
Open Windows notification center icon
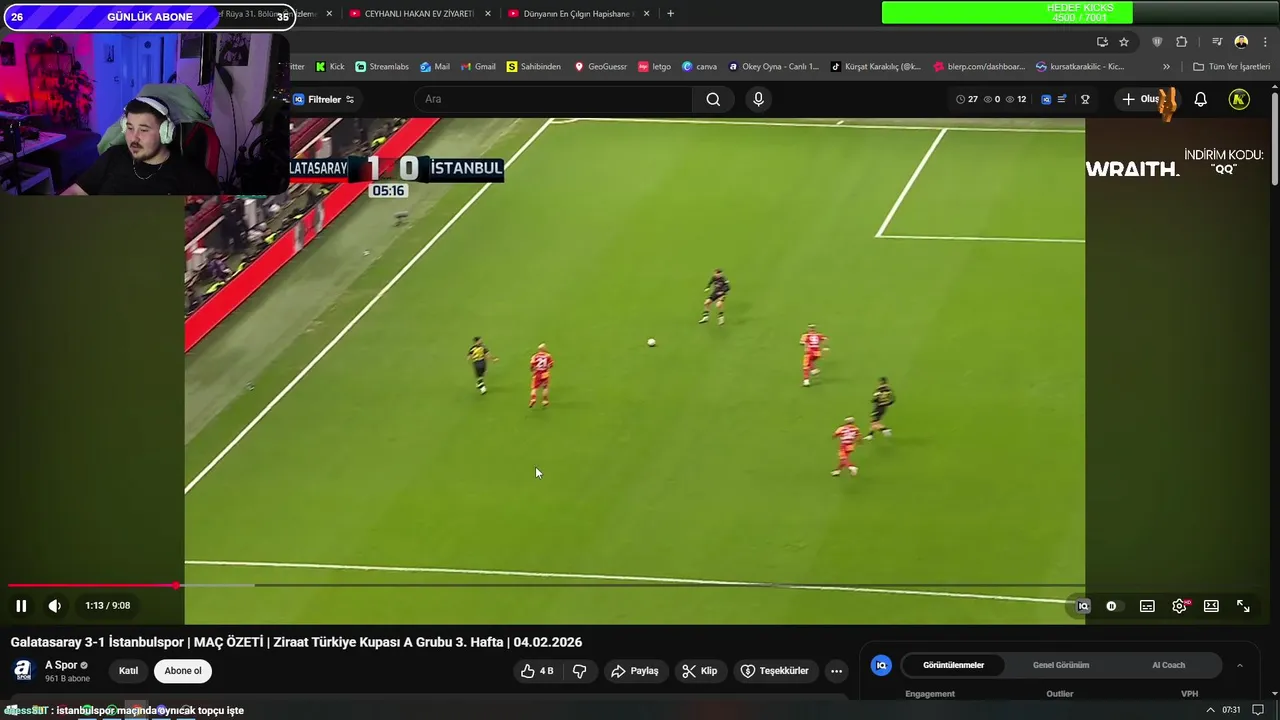click(1258, 710)
